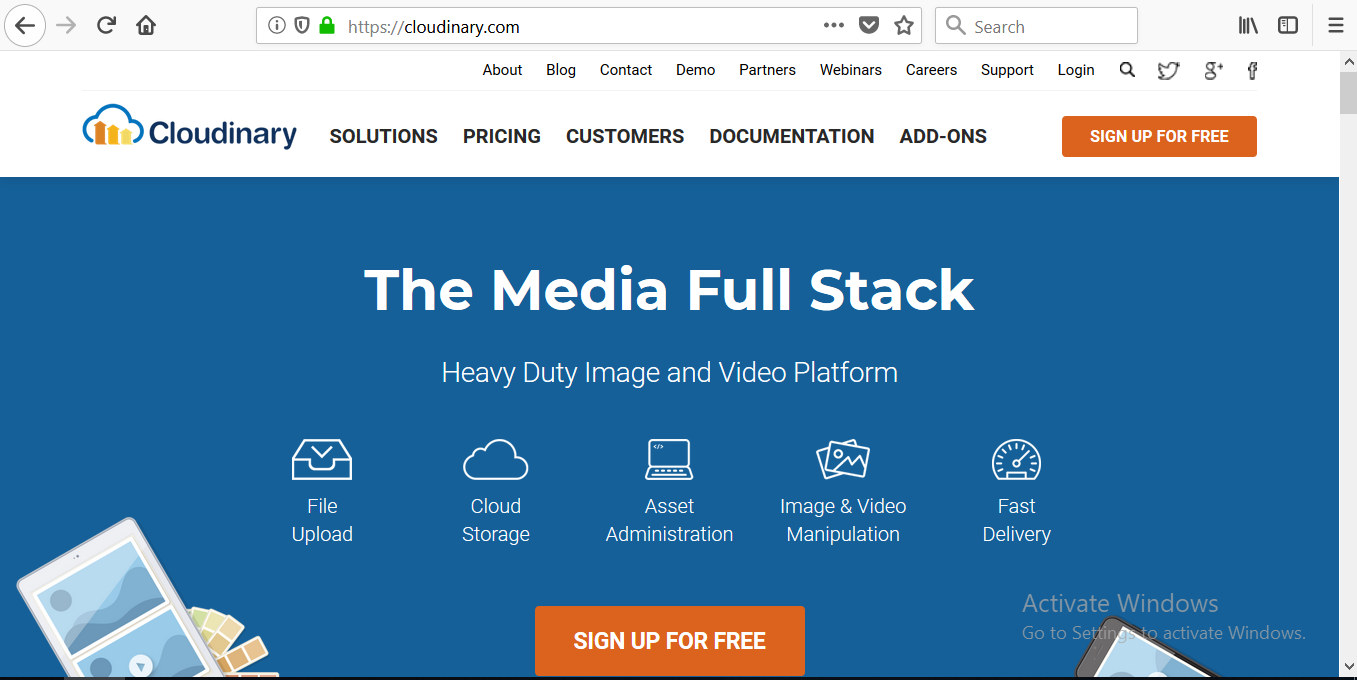
Task: Open the Library bookmarks icon
Action: pos(1248,26)
